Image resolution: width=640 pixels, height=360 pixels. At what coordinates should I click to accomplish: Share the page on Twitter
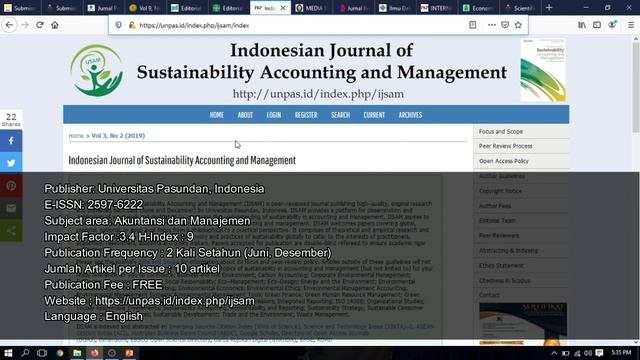[11, 163]
